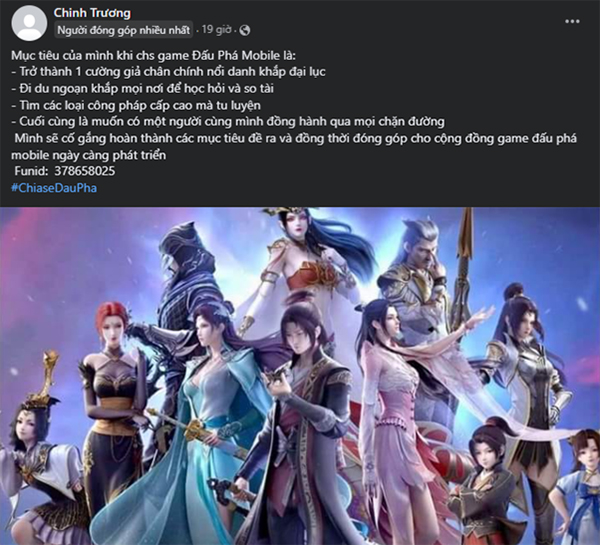Open the three-dot post options menu

click(x=572, y=21)
